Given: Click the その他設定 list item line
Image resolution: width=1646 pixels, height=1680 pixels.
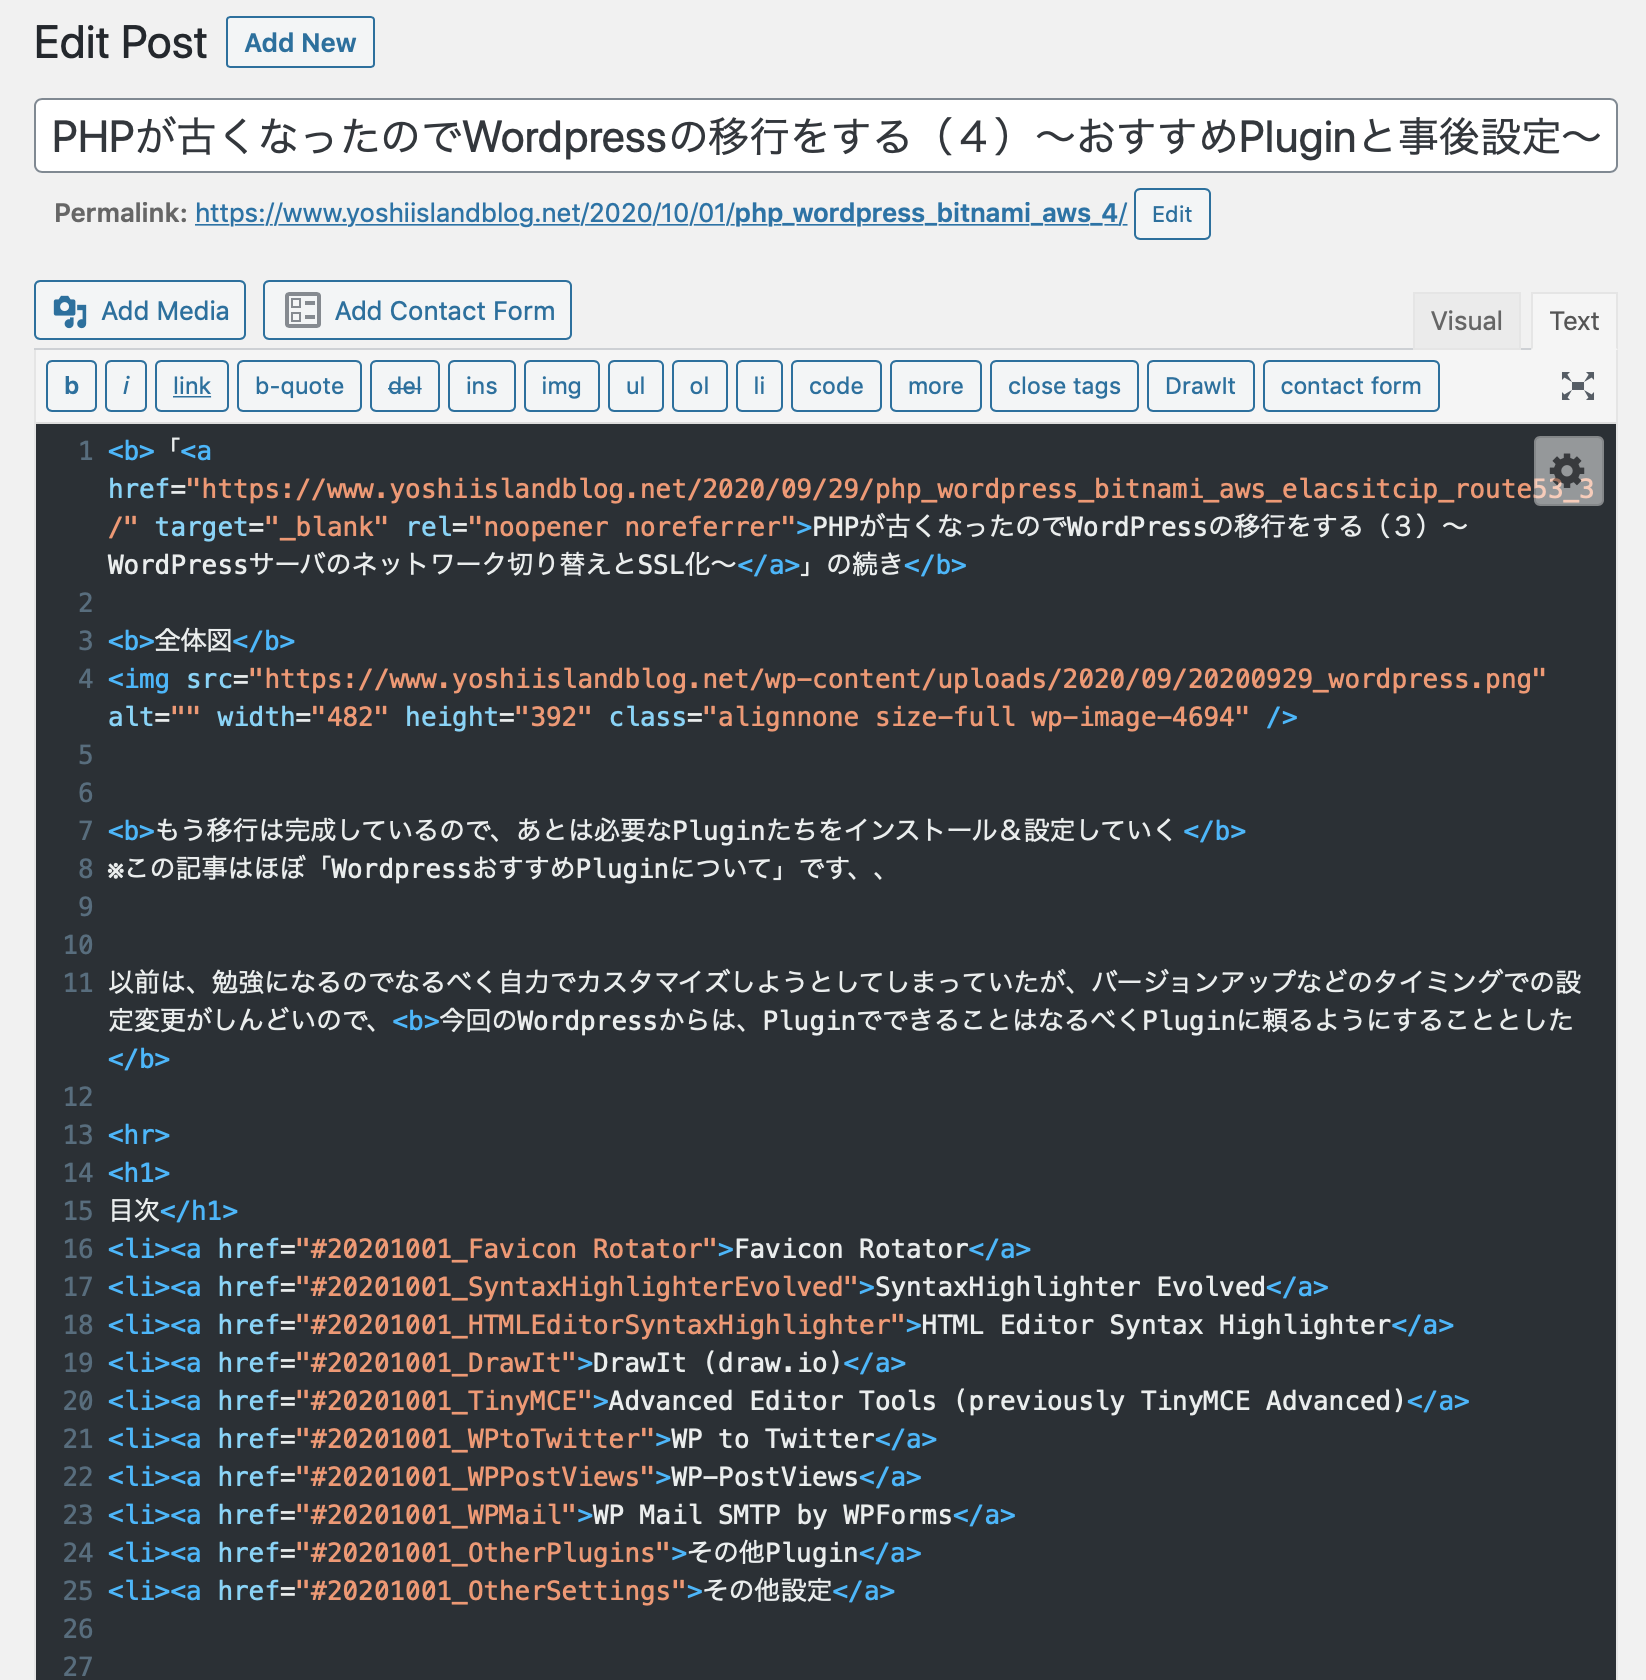Looking at the screenshot, I should (x=502, y=1591).
